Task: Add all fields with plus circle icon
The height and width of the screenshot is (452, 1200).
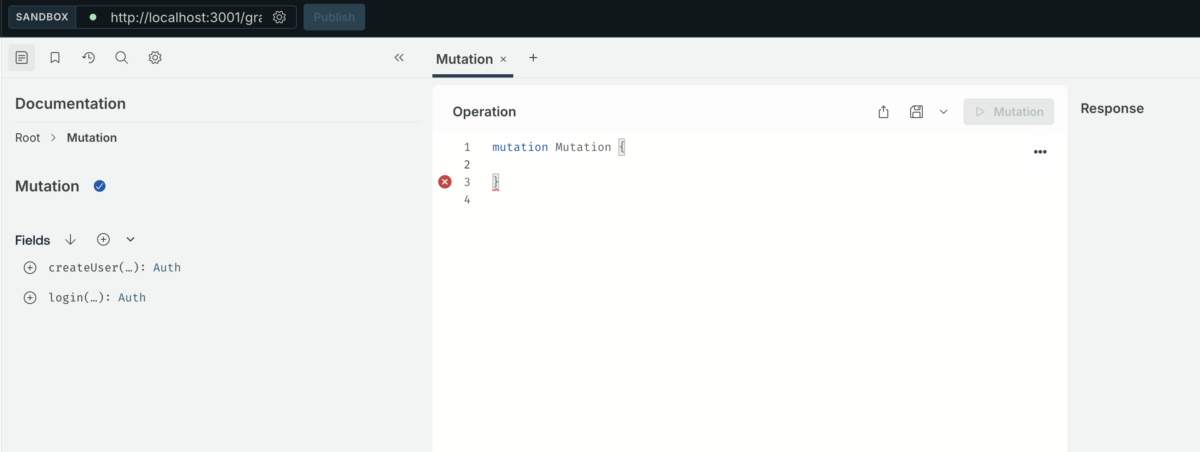Action: [x=103, y=240]
